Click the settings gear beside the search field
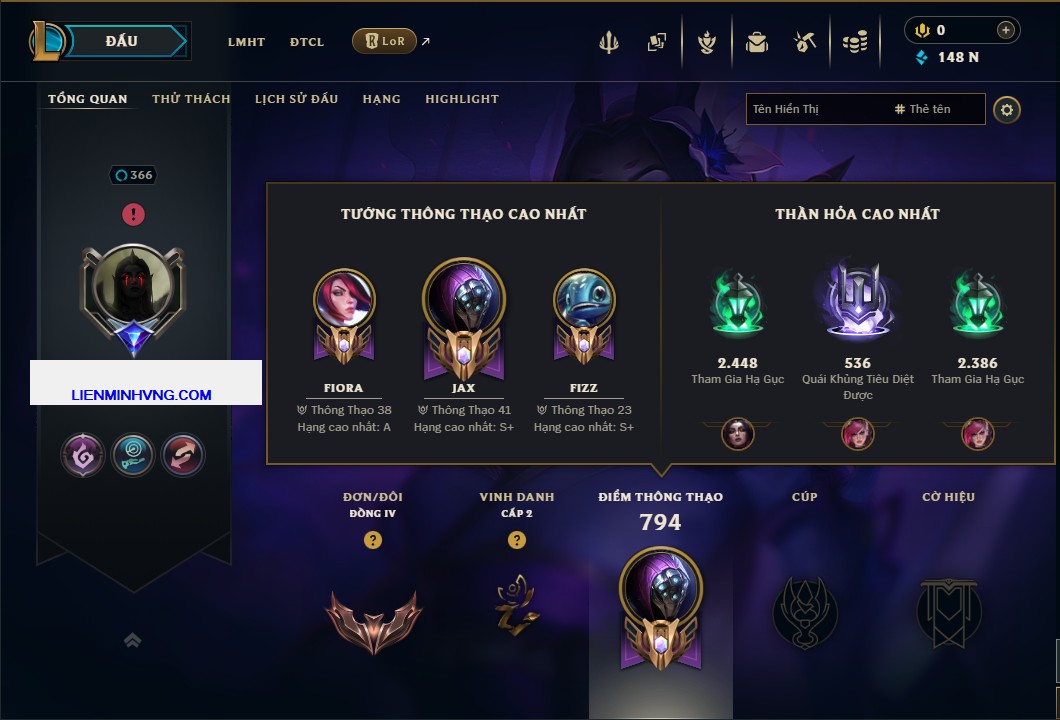The width and height of the screenshot is (1060, 720). point(1007,110)
